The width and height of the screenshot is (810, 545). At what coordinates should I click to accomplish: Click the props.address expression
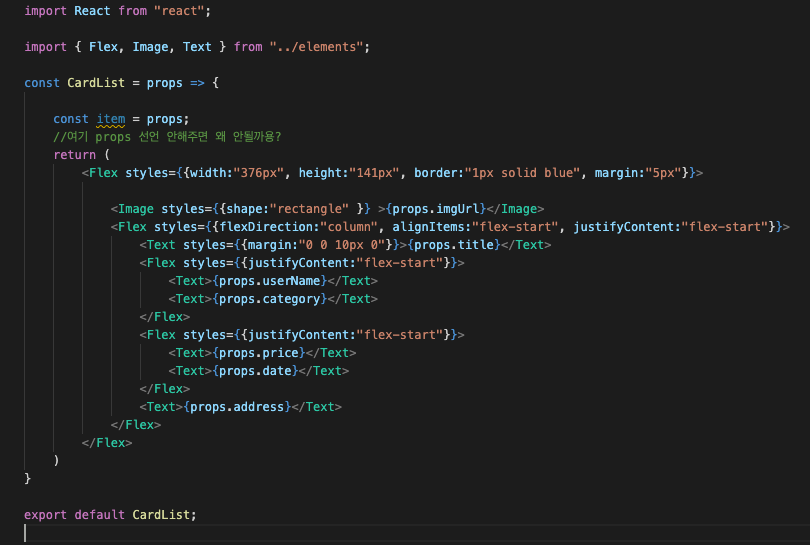[237, 407]
